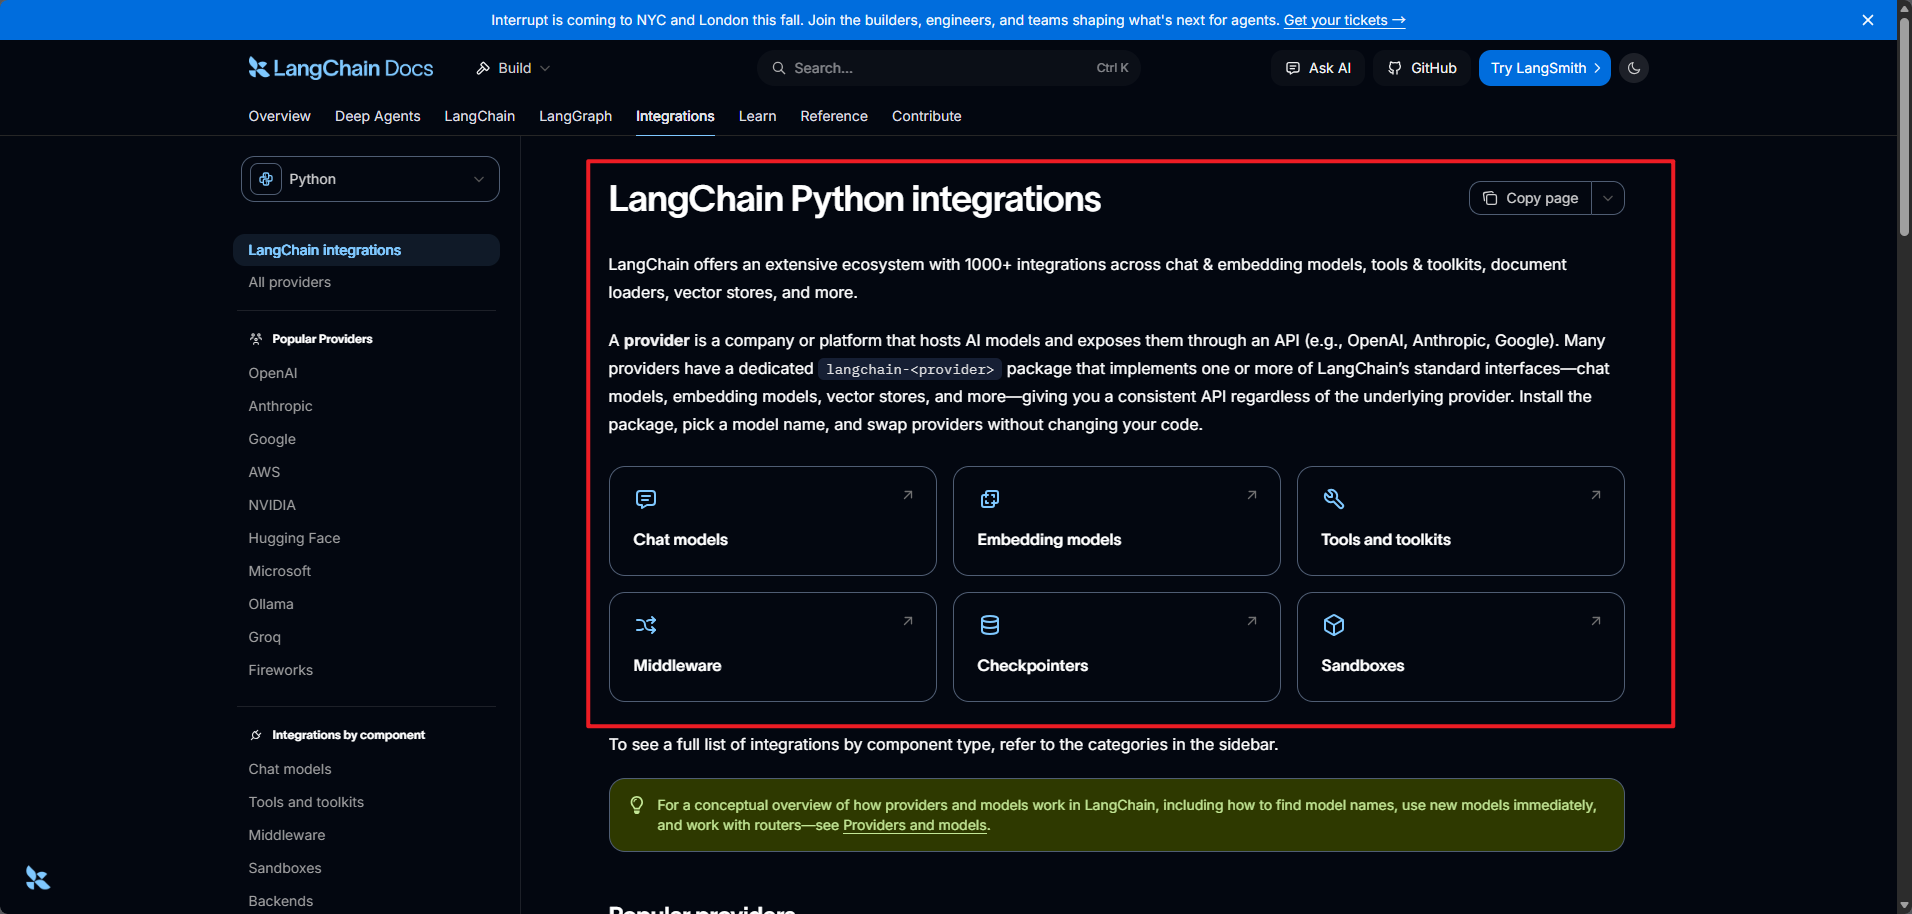Click the Ask AI button

click(1318, 68)
